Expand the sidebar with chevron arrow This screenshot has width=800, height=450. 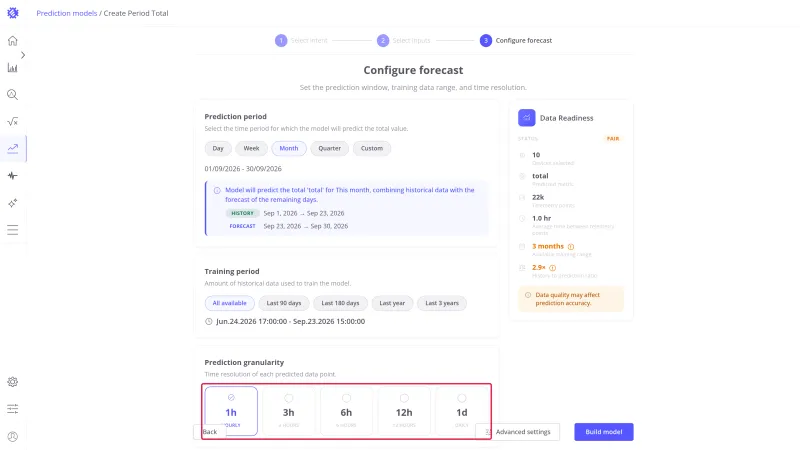(23, 55)
